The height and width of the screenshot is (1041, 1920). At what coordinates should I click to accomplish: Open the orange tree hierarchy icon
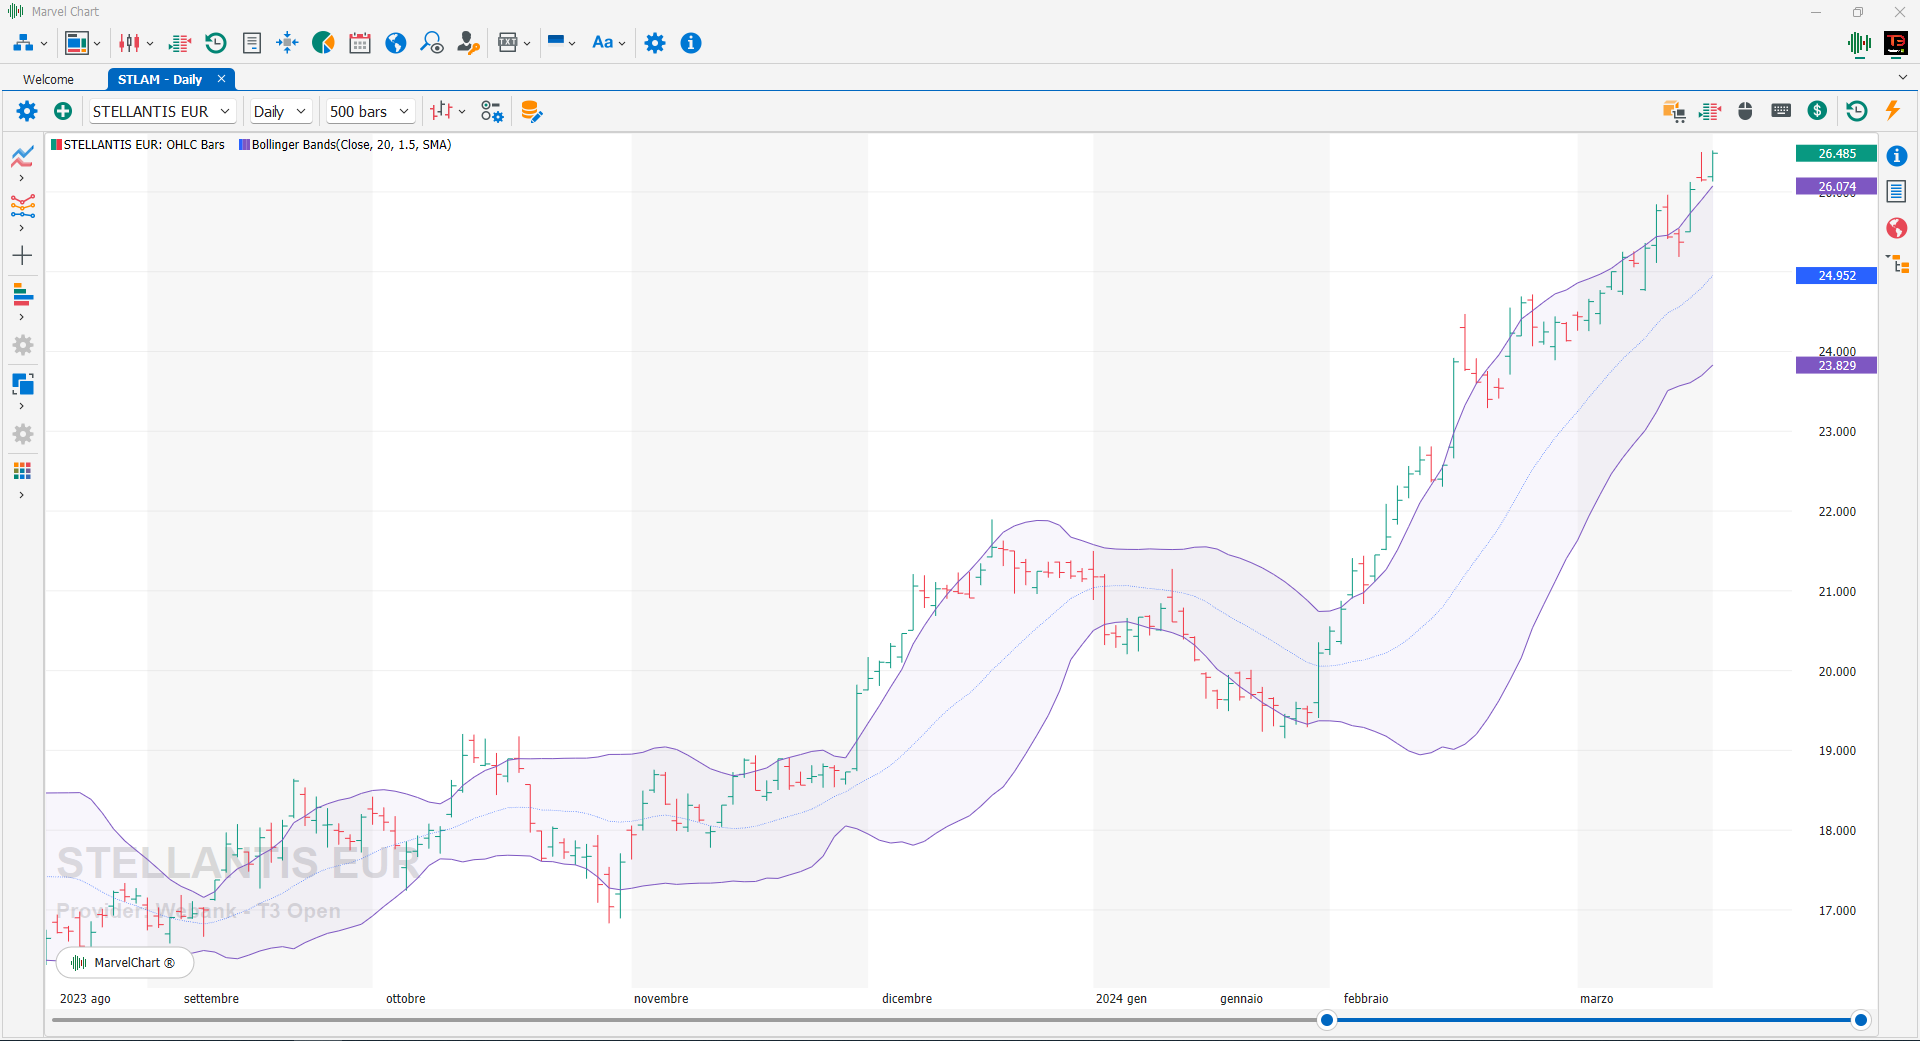pyautogui.click(x=1897, y=264)
